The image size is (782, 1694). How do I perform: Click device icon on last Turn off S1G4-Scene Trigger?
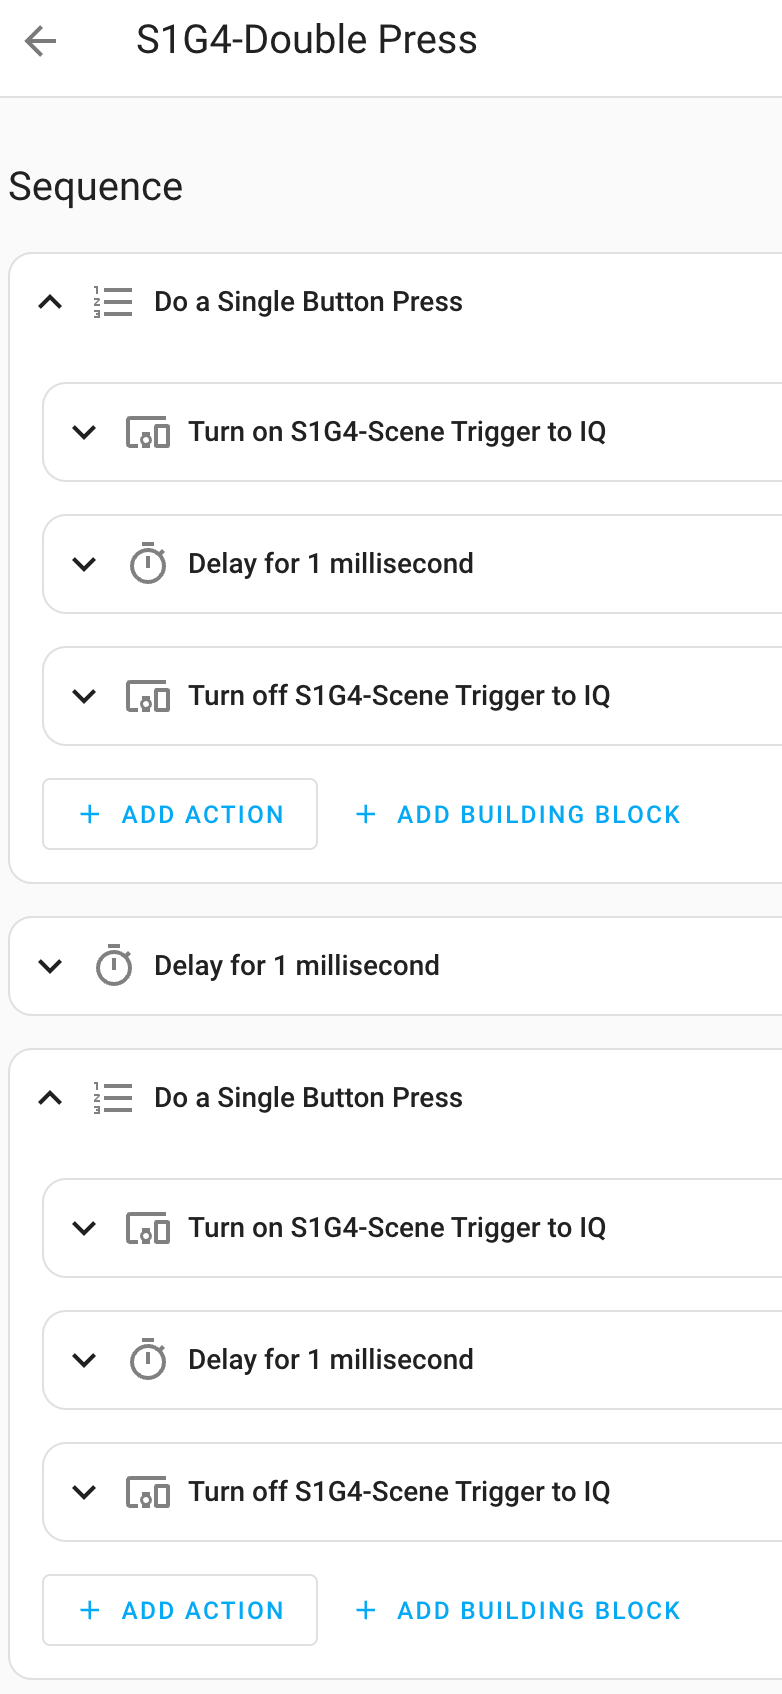click(x=148, y=1493)
